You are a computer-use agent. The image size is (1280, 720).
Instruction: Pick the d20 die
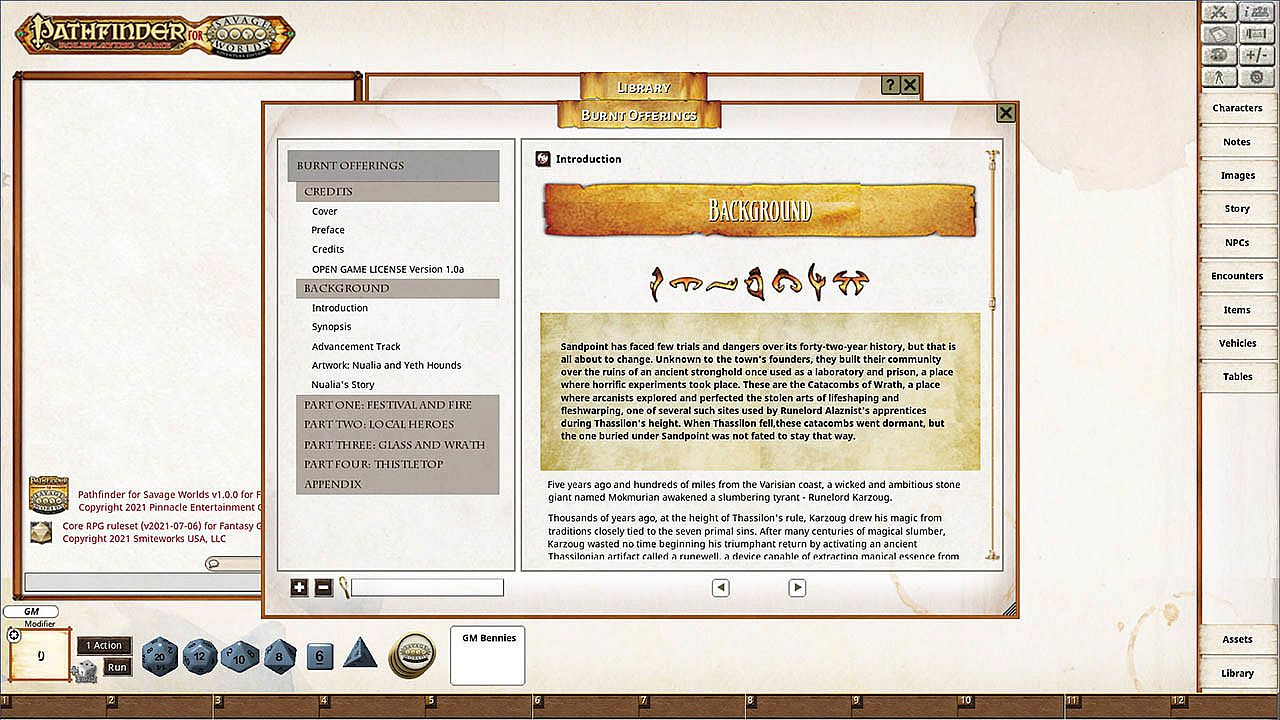[160, 656]
